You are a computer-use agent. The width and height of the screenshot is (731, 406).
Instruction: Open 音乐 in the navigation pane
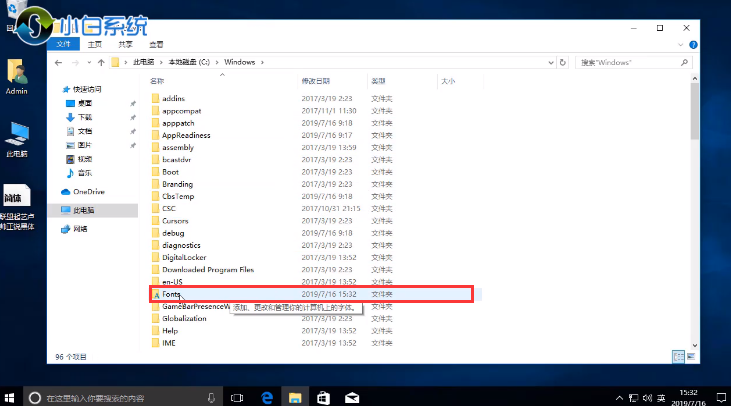point(85,173)
